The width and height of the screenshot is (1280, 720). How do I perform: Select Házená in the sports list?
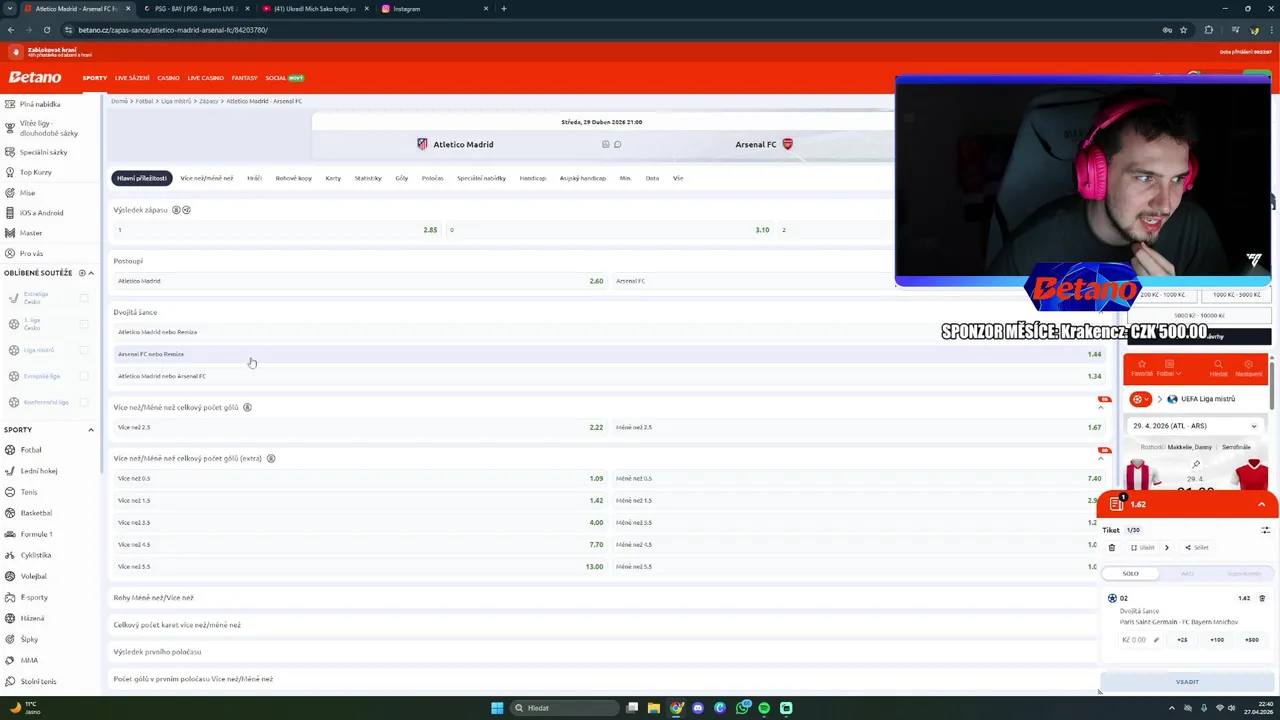(32, 618)
